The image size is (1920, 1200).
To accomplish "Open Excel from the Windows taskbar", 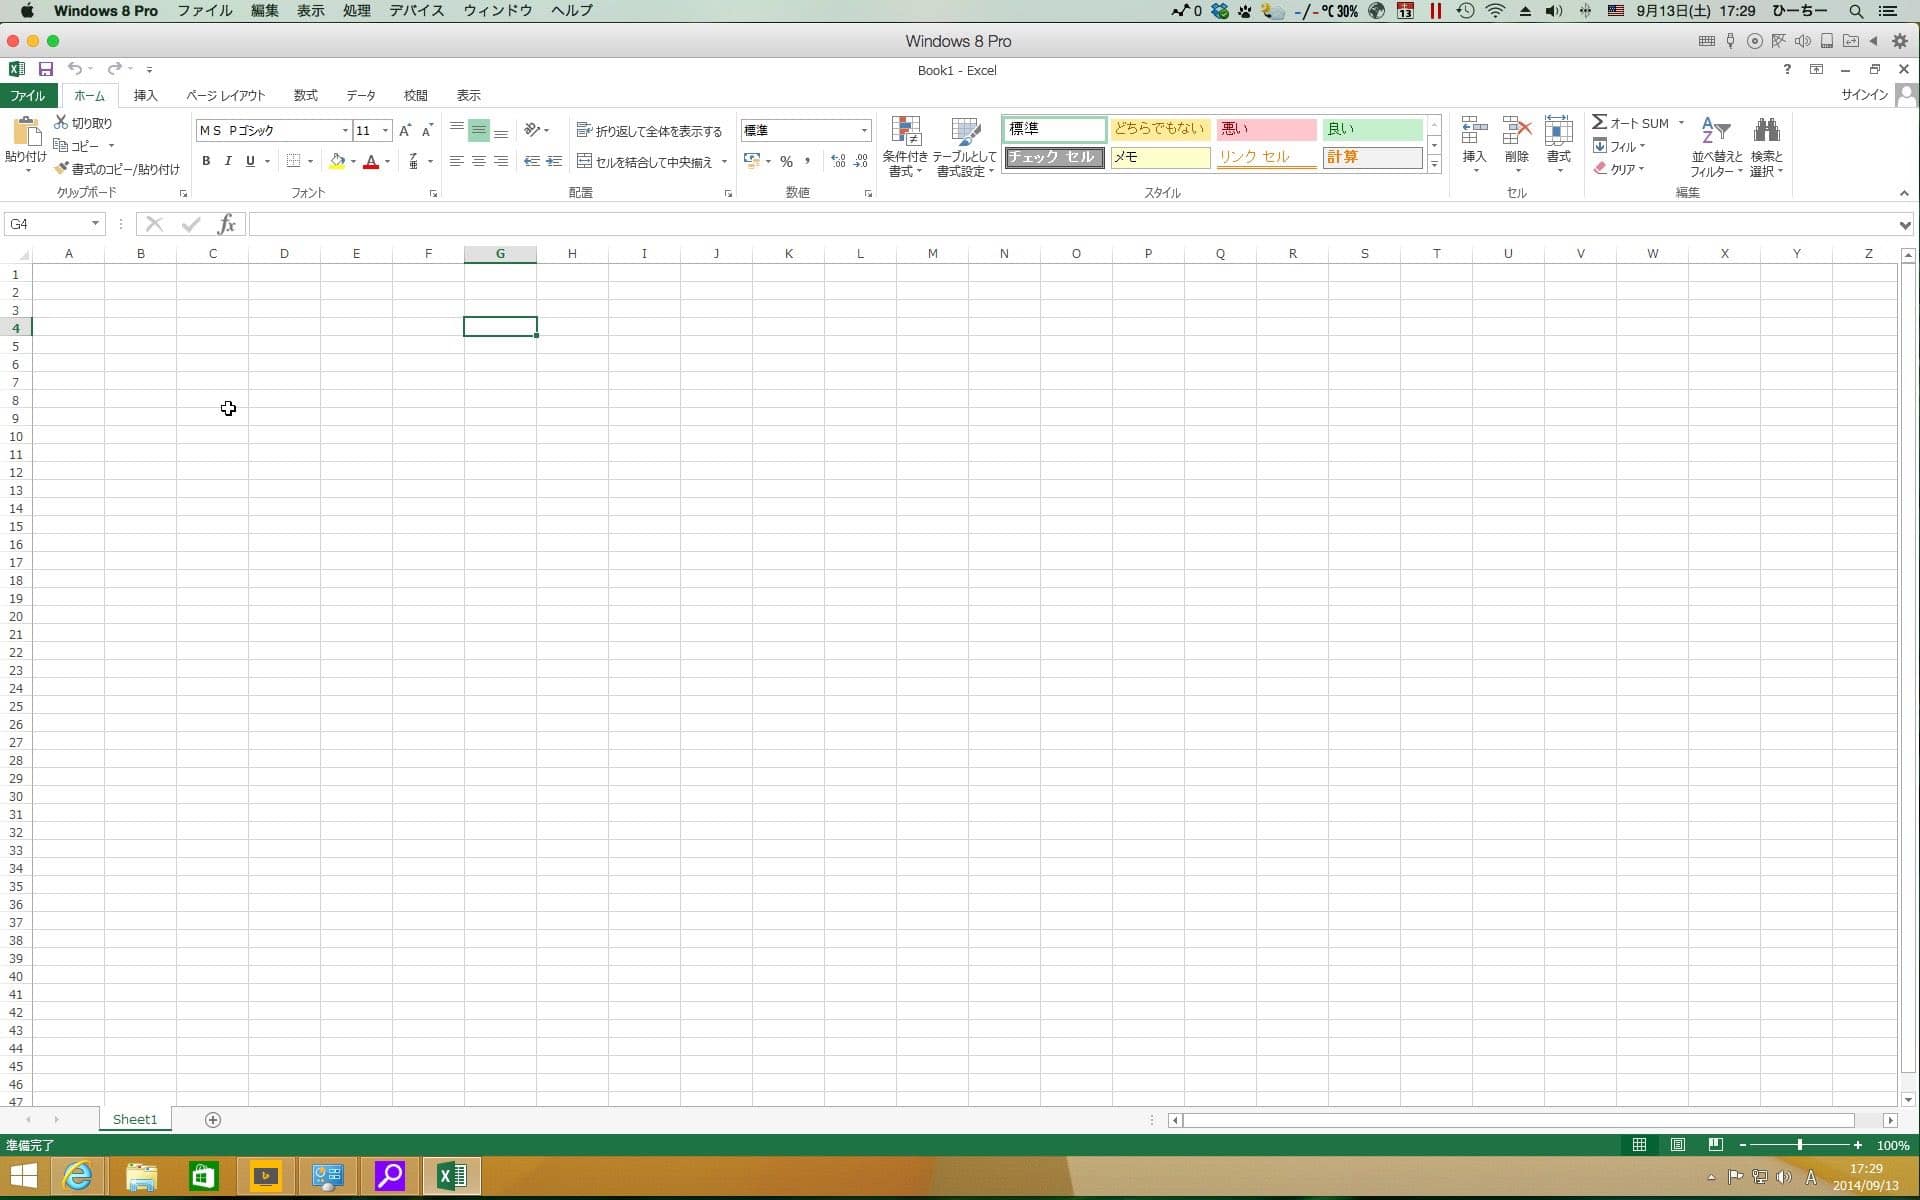I will (452, 1176).
